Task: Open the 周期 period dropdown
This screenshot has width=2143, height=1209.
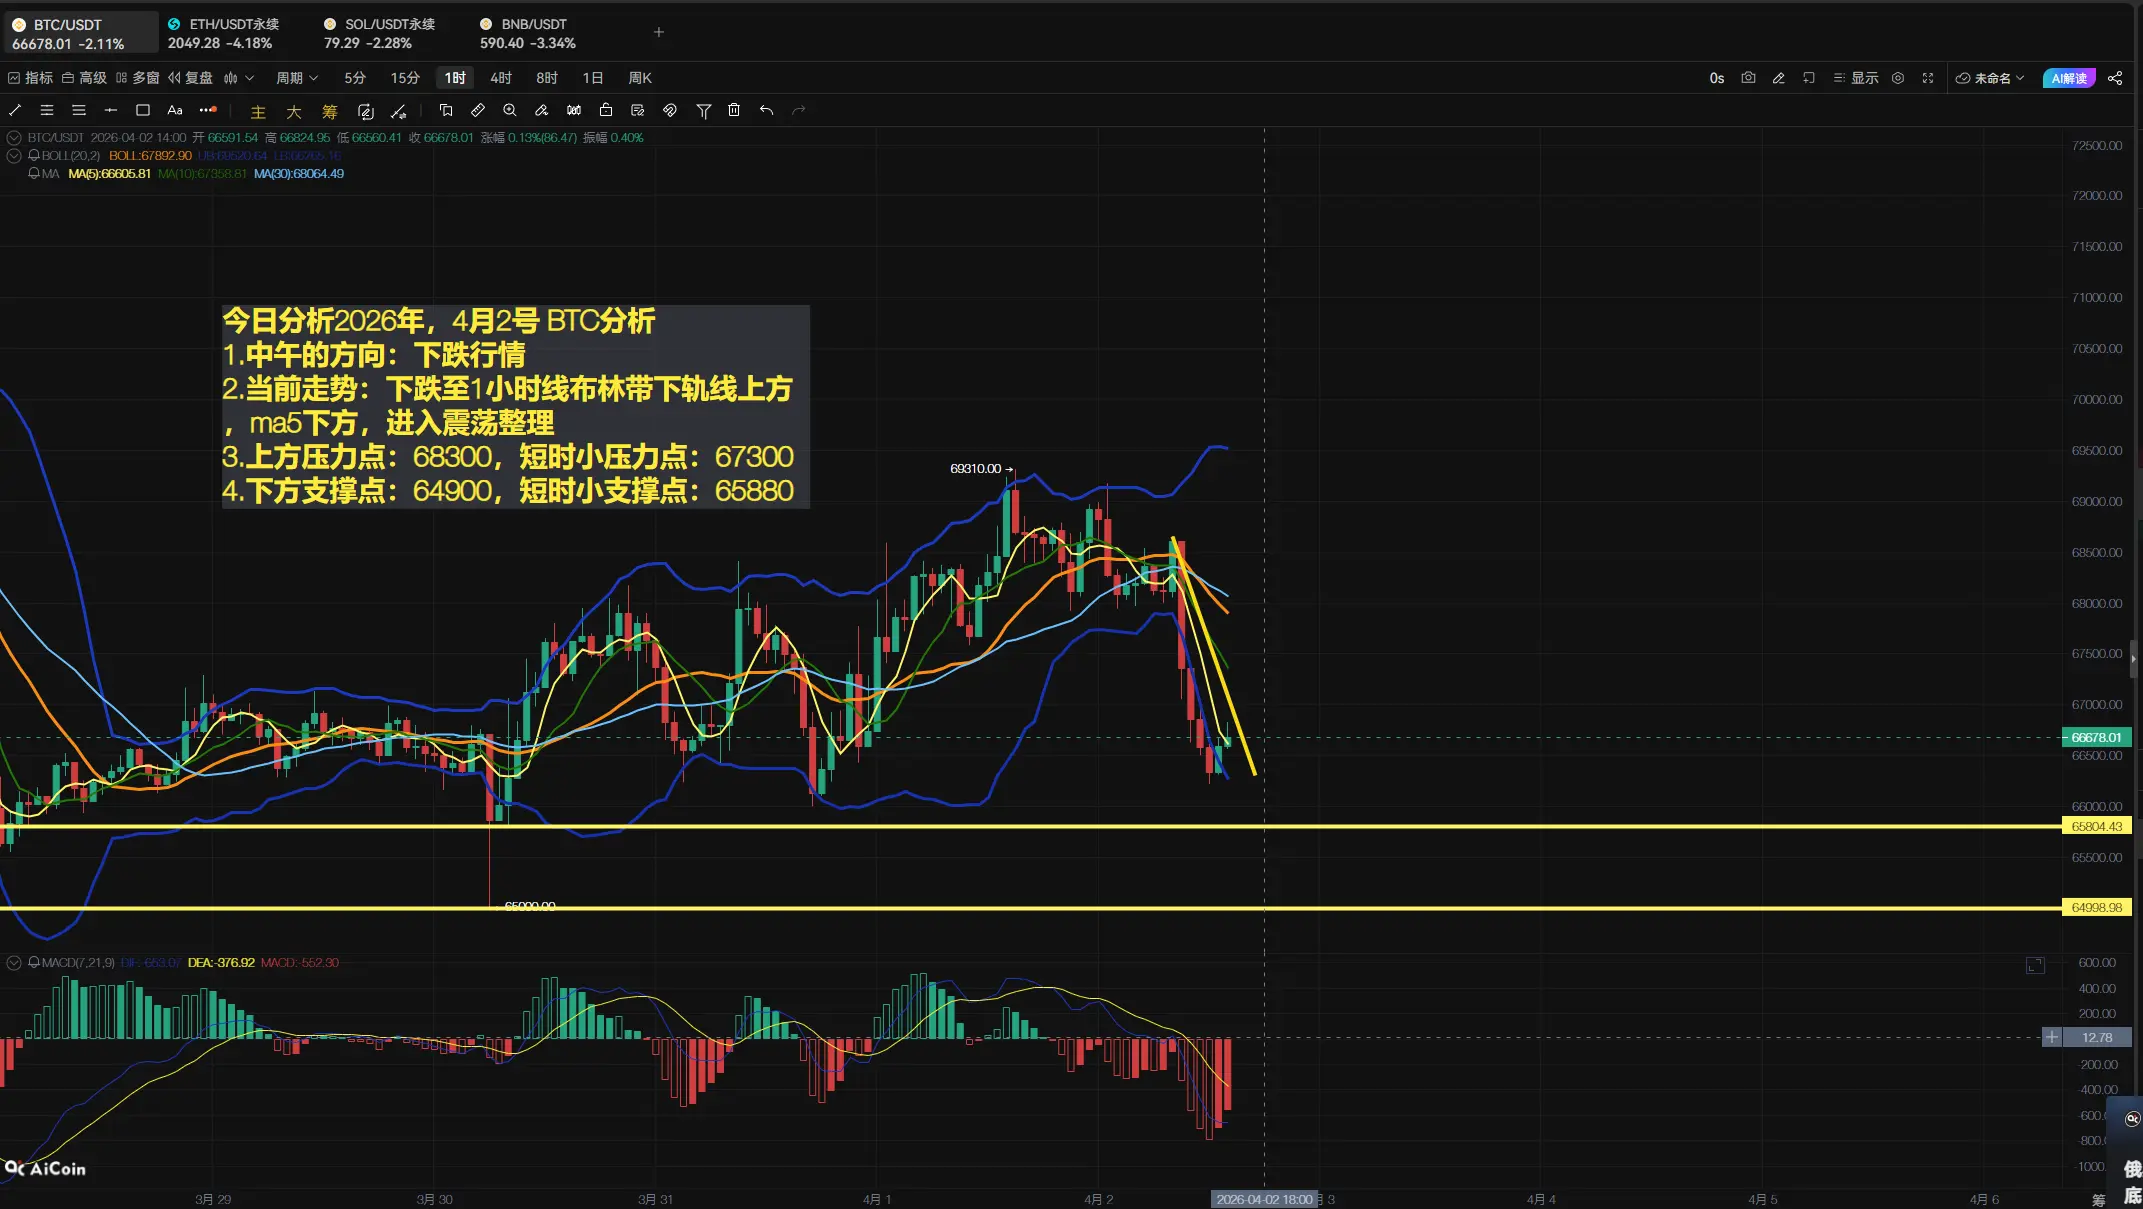Action: tap(297, 78)
